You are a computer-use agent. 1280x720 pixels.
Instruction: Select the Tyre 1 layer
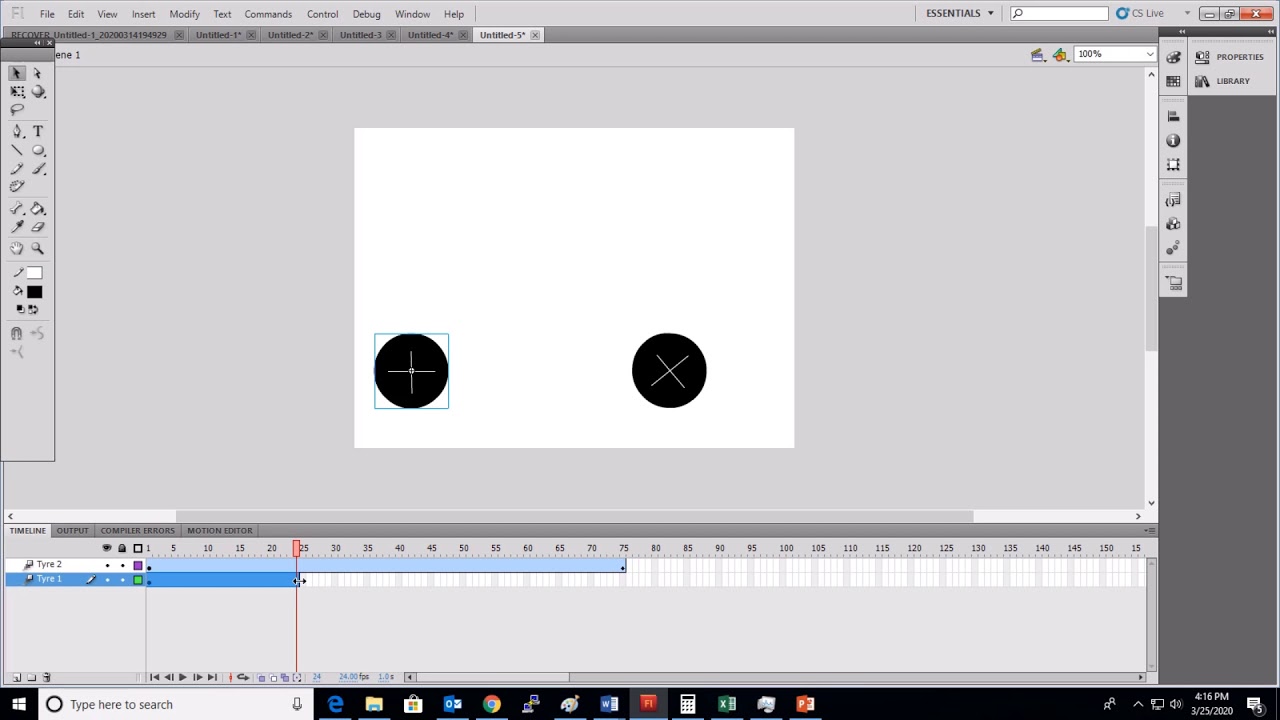click(x=49, y=580)
